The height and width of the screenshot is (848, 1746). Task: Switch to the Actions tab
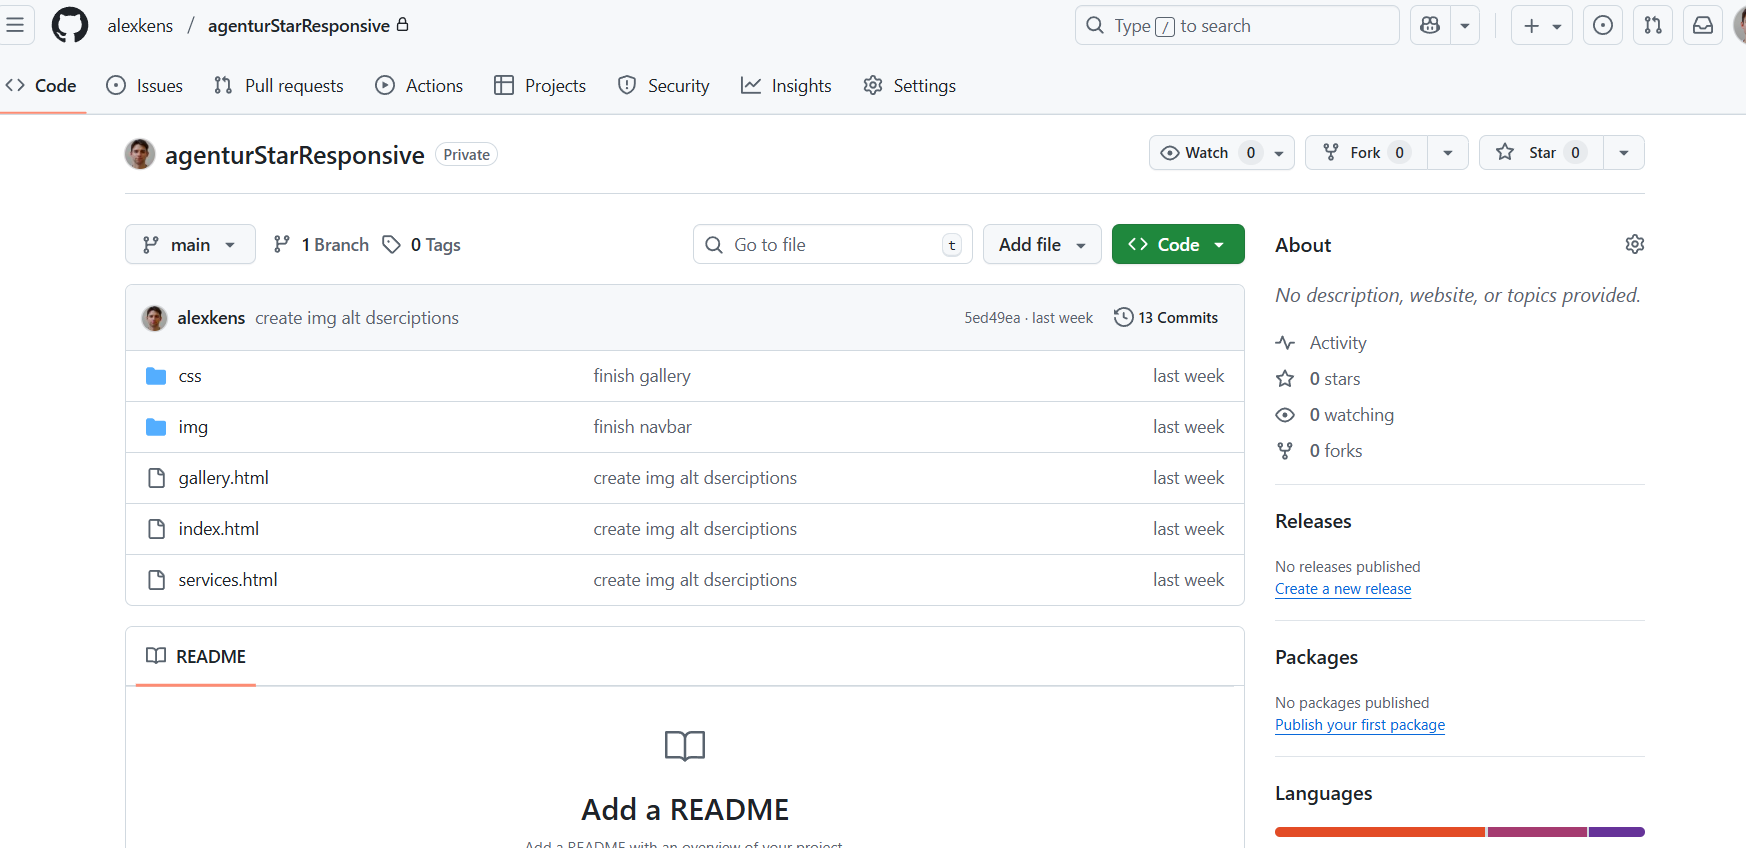[x=419, y=86]
